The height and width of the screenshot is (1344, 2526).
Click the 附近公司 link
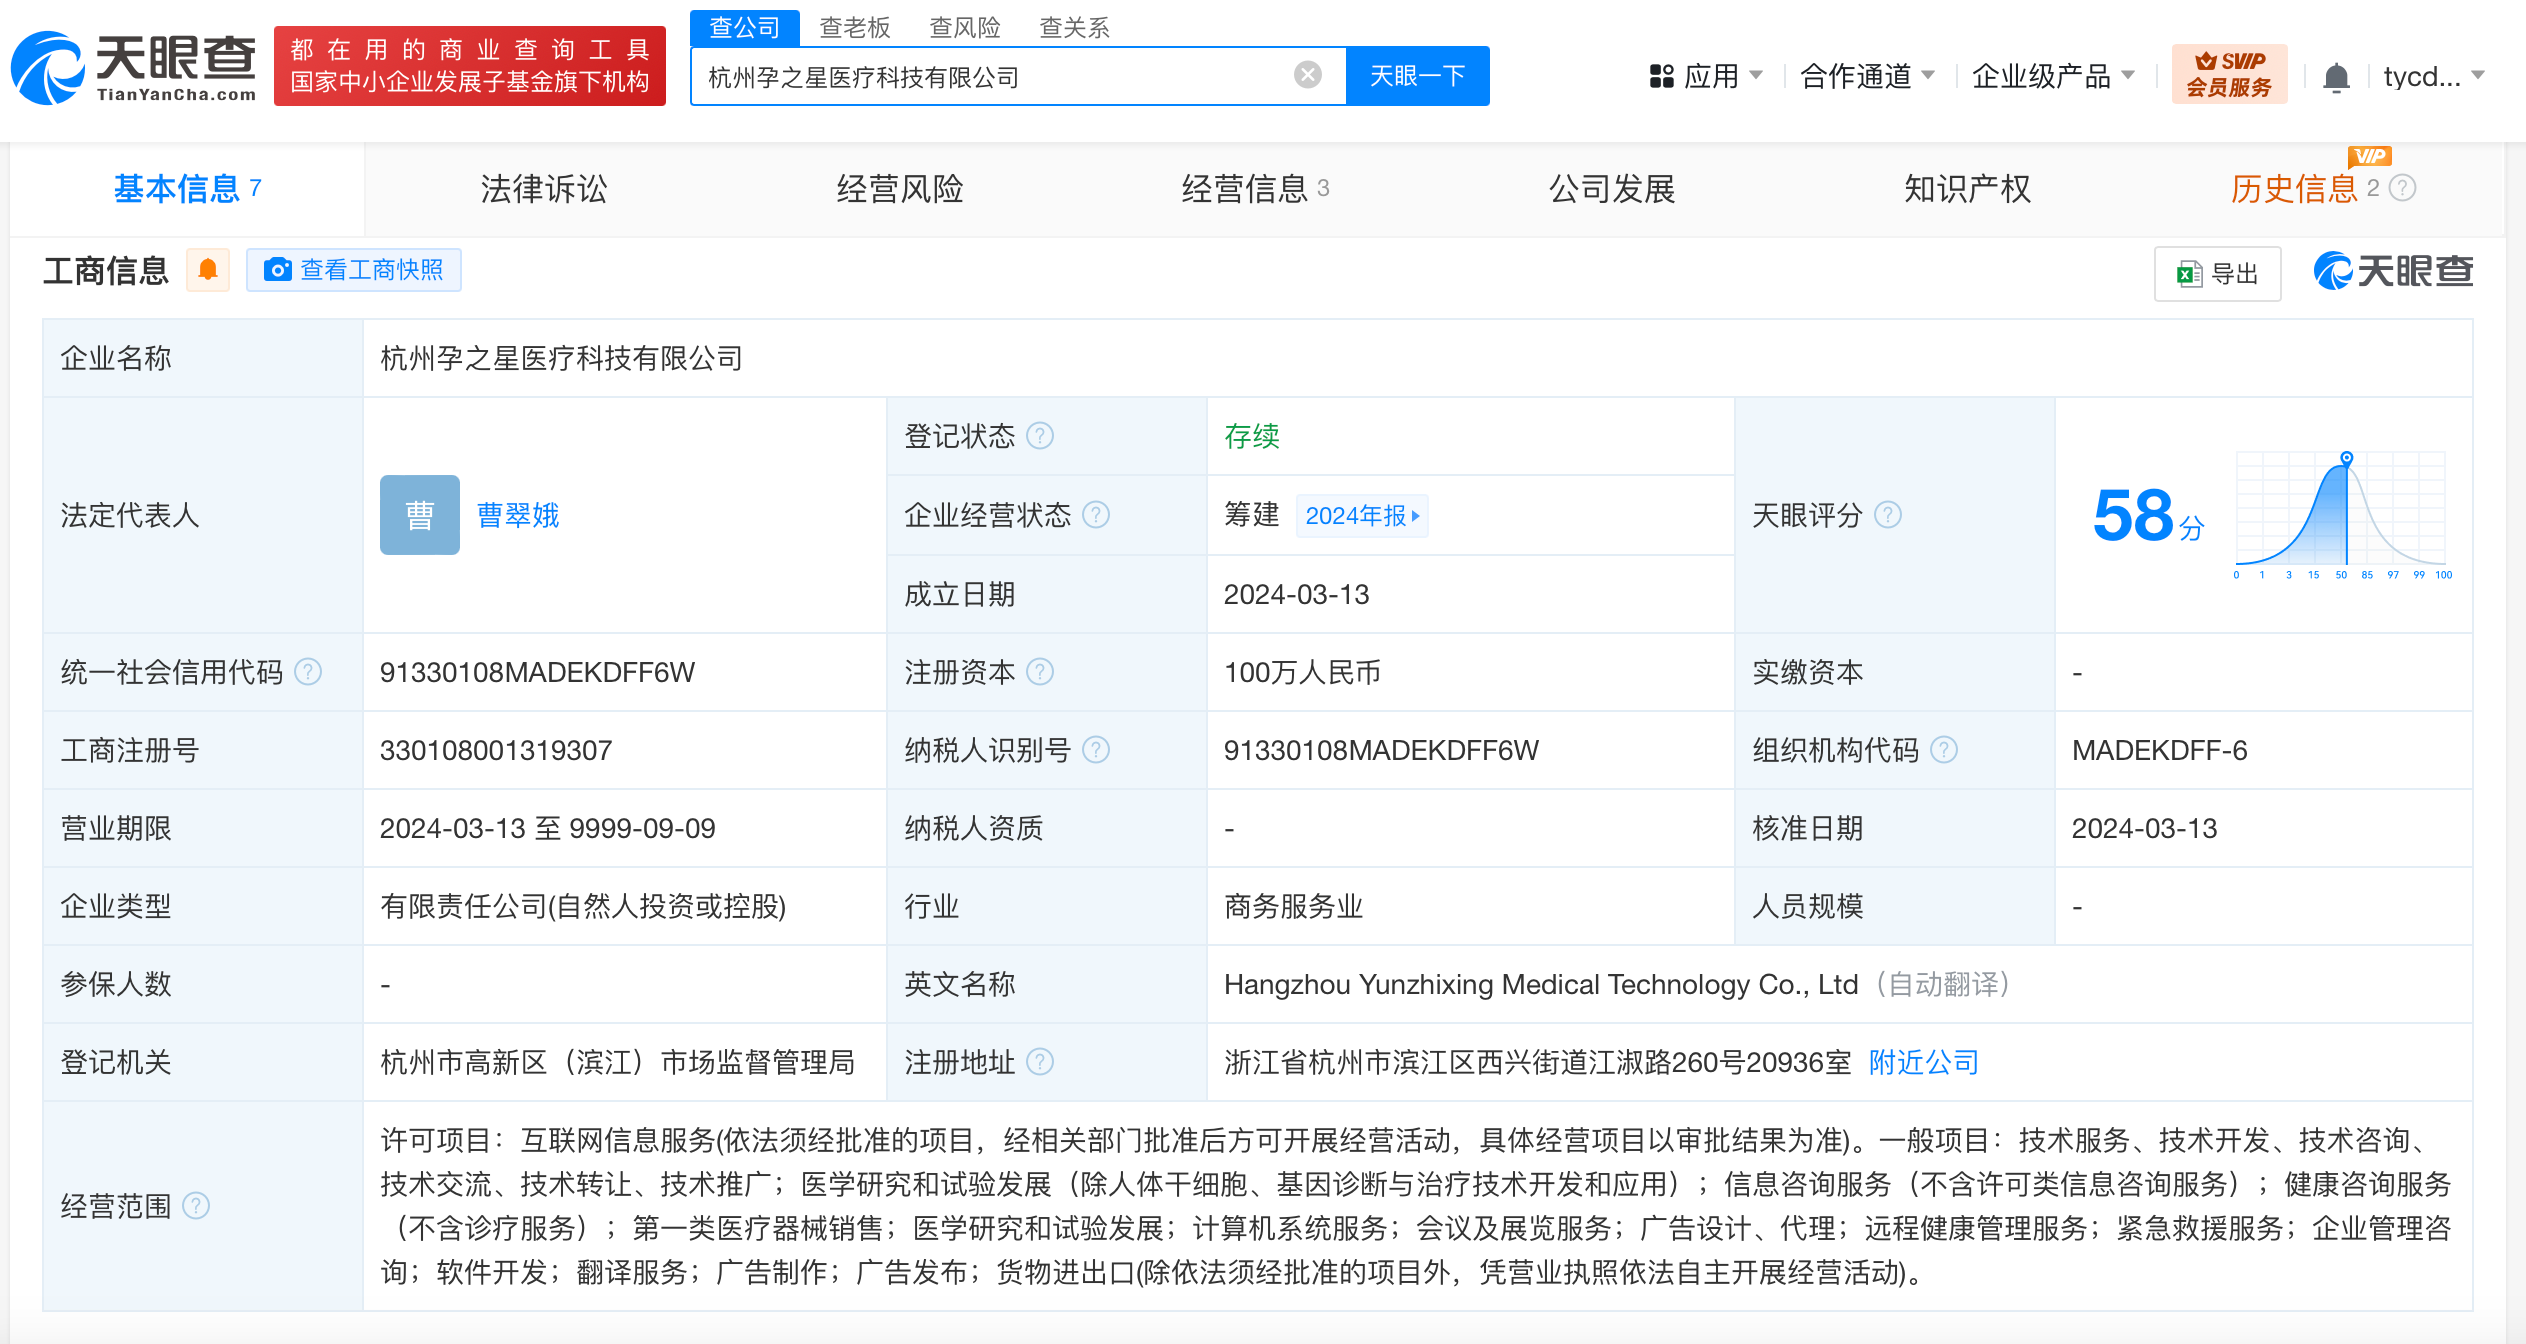(1924, 1062)
